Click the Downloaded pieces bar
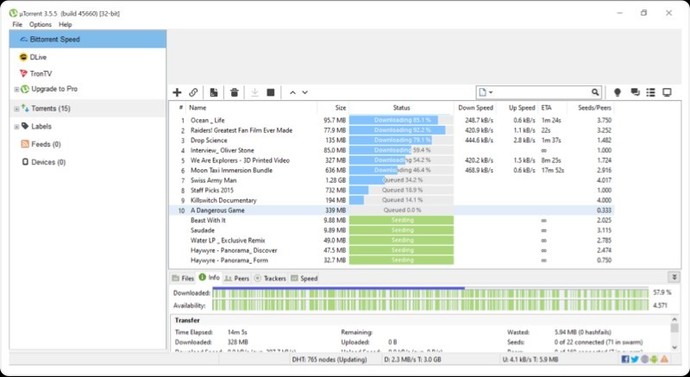 pyautogui.click(x=430, y=293)
